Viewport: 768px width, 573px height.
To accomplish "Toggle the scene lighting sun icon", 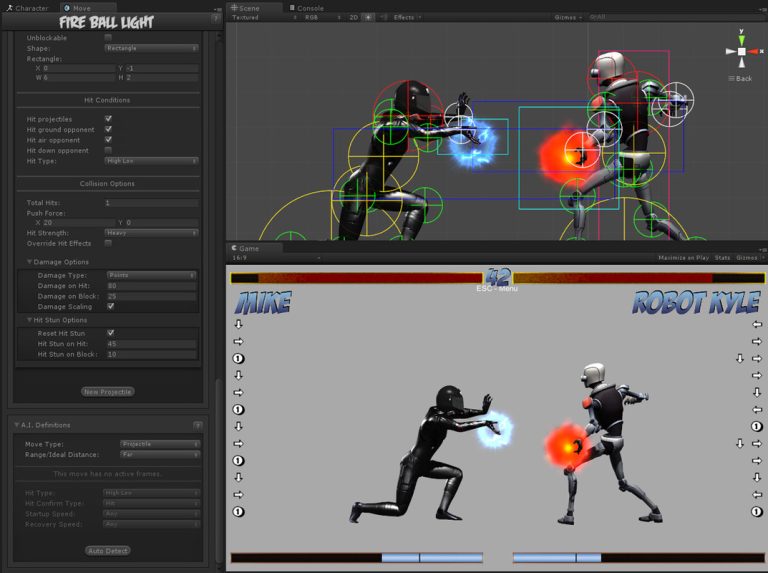I will 367,17.
